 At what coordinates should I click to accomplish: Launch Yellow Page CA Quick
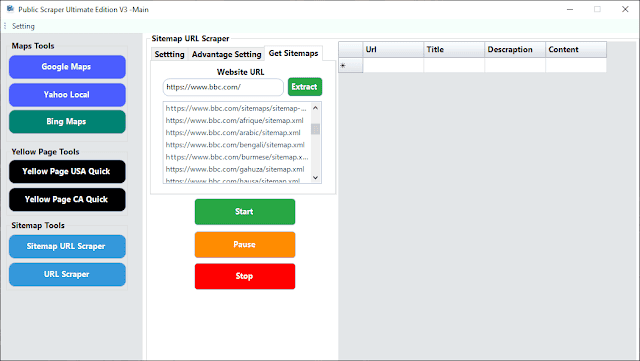[x=67, y=200]
